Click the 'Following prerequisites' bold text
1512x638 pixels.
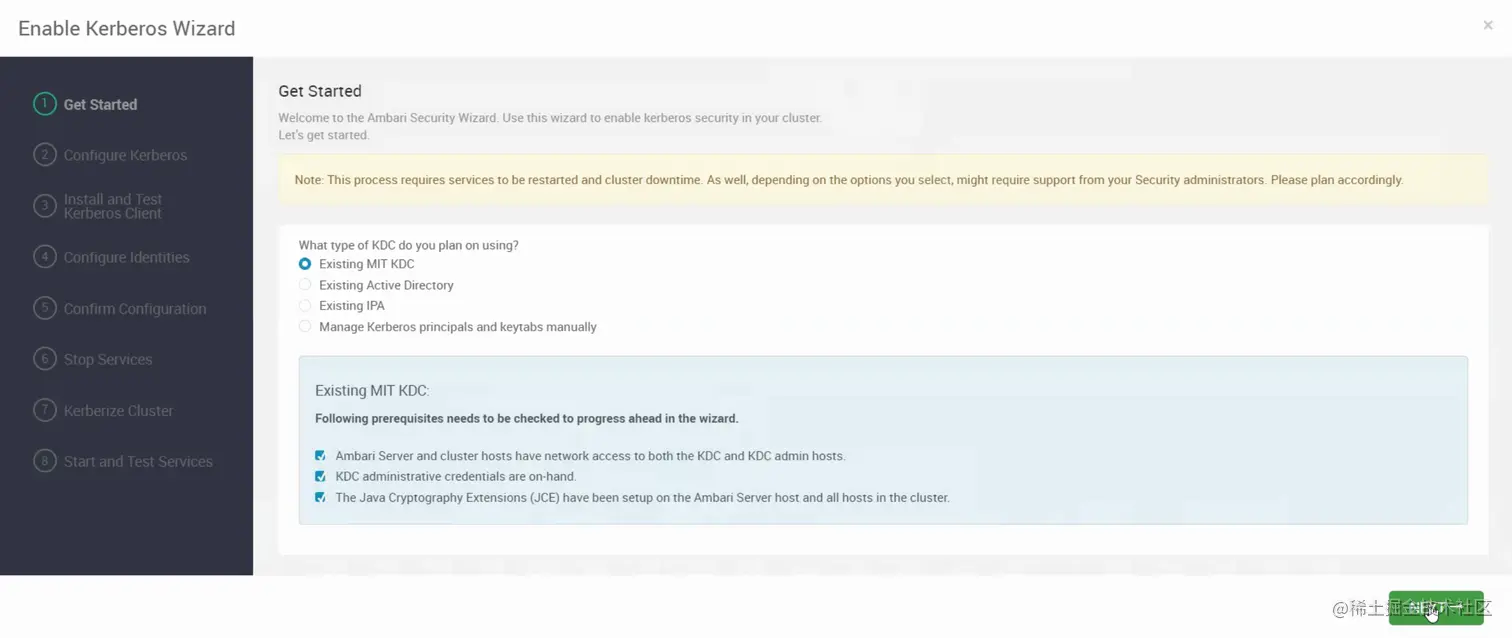point(527,419)
